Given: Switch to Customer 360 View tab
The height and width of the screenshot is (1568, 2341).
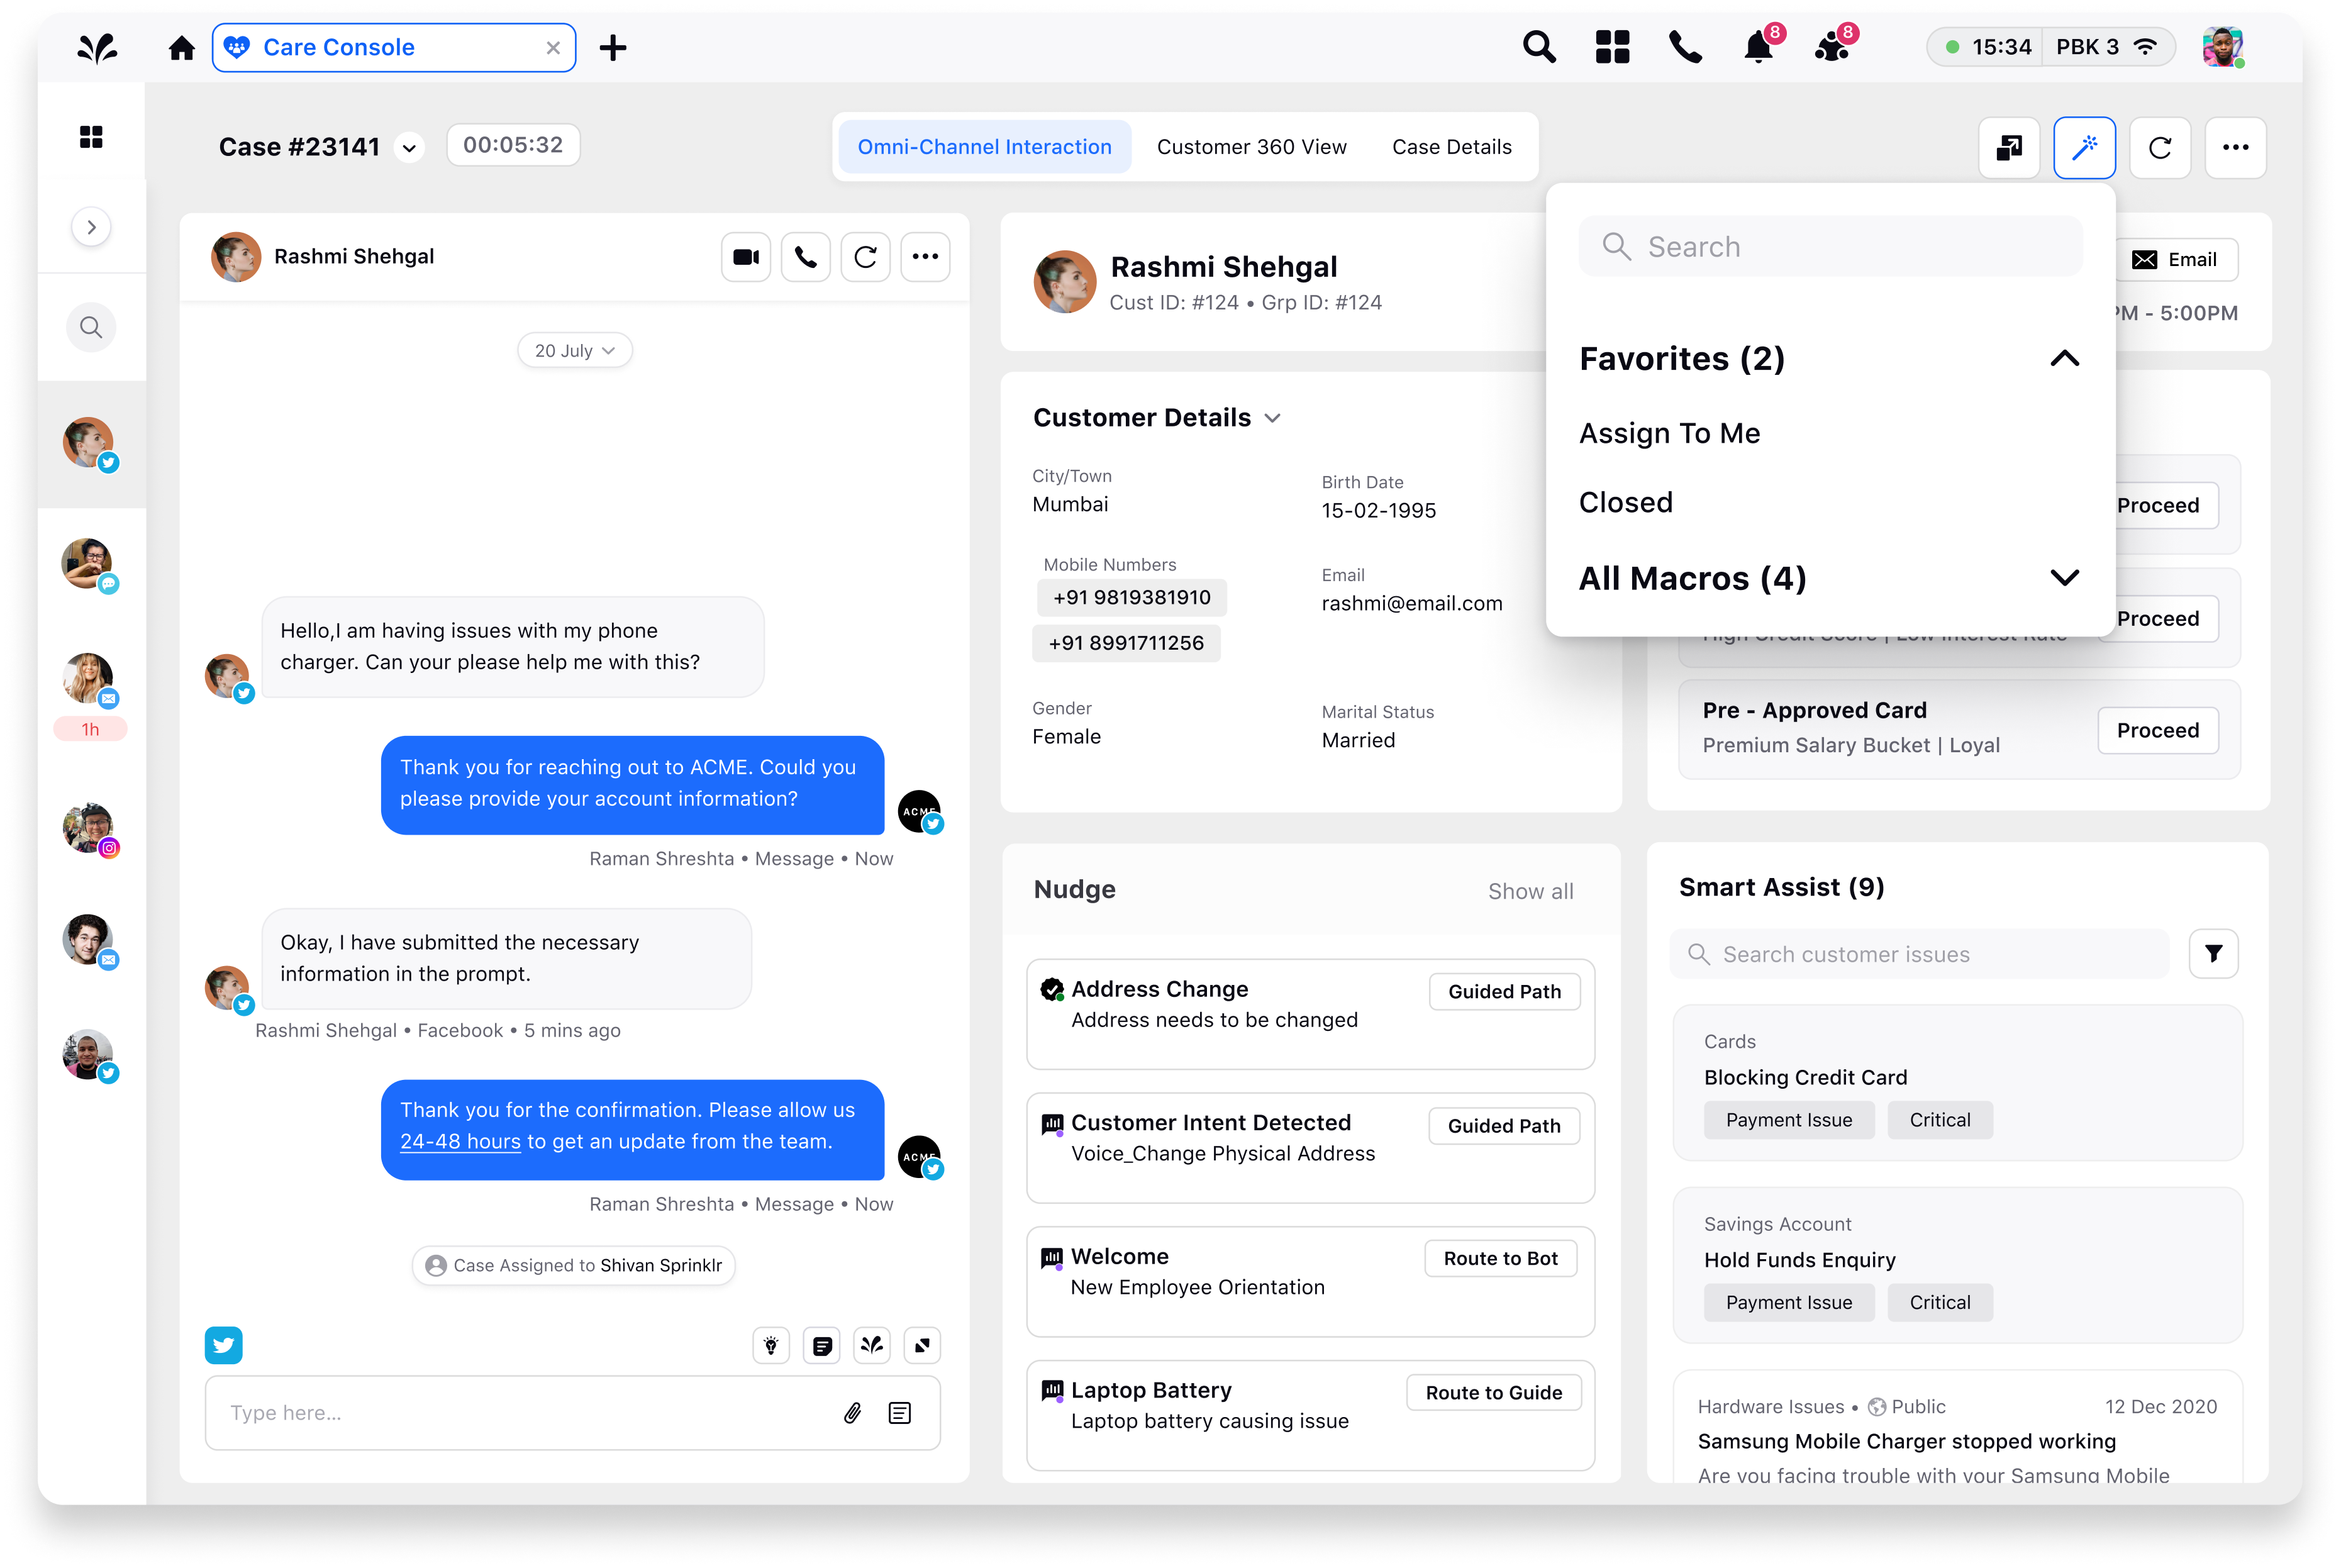Looking at the screenshot, I should (1251, 147).
